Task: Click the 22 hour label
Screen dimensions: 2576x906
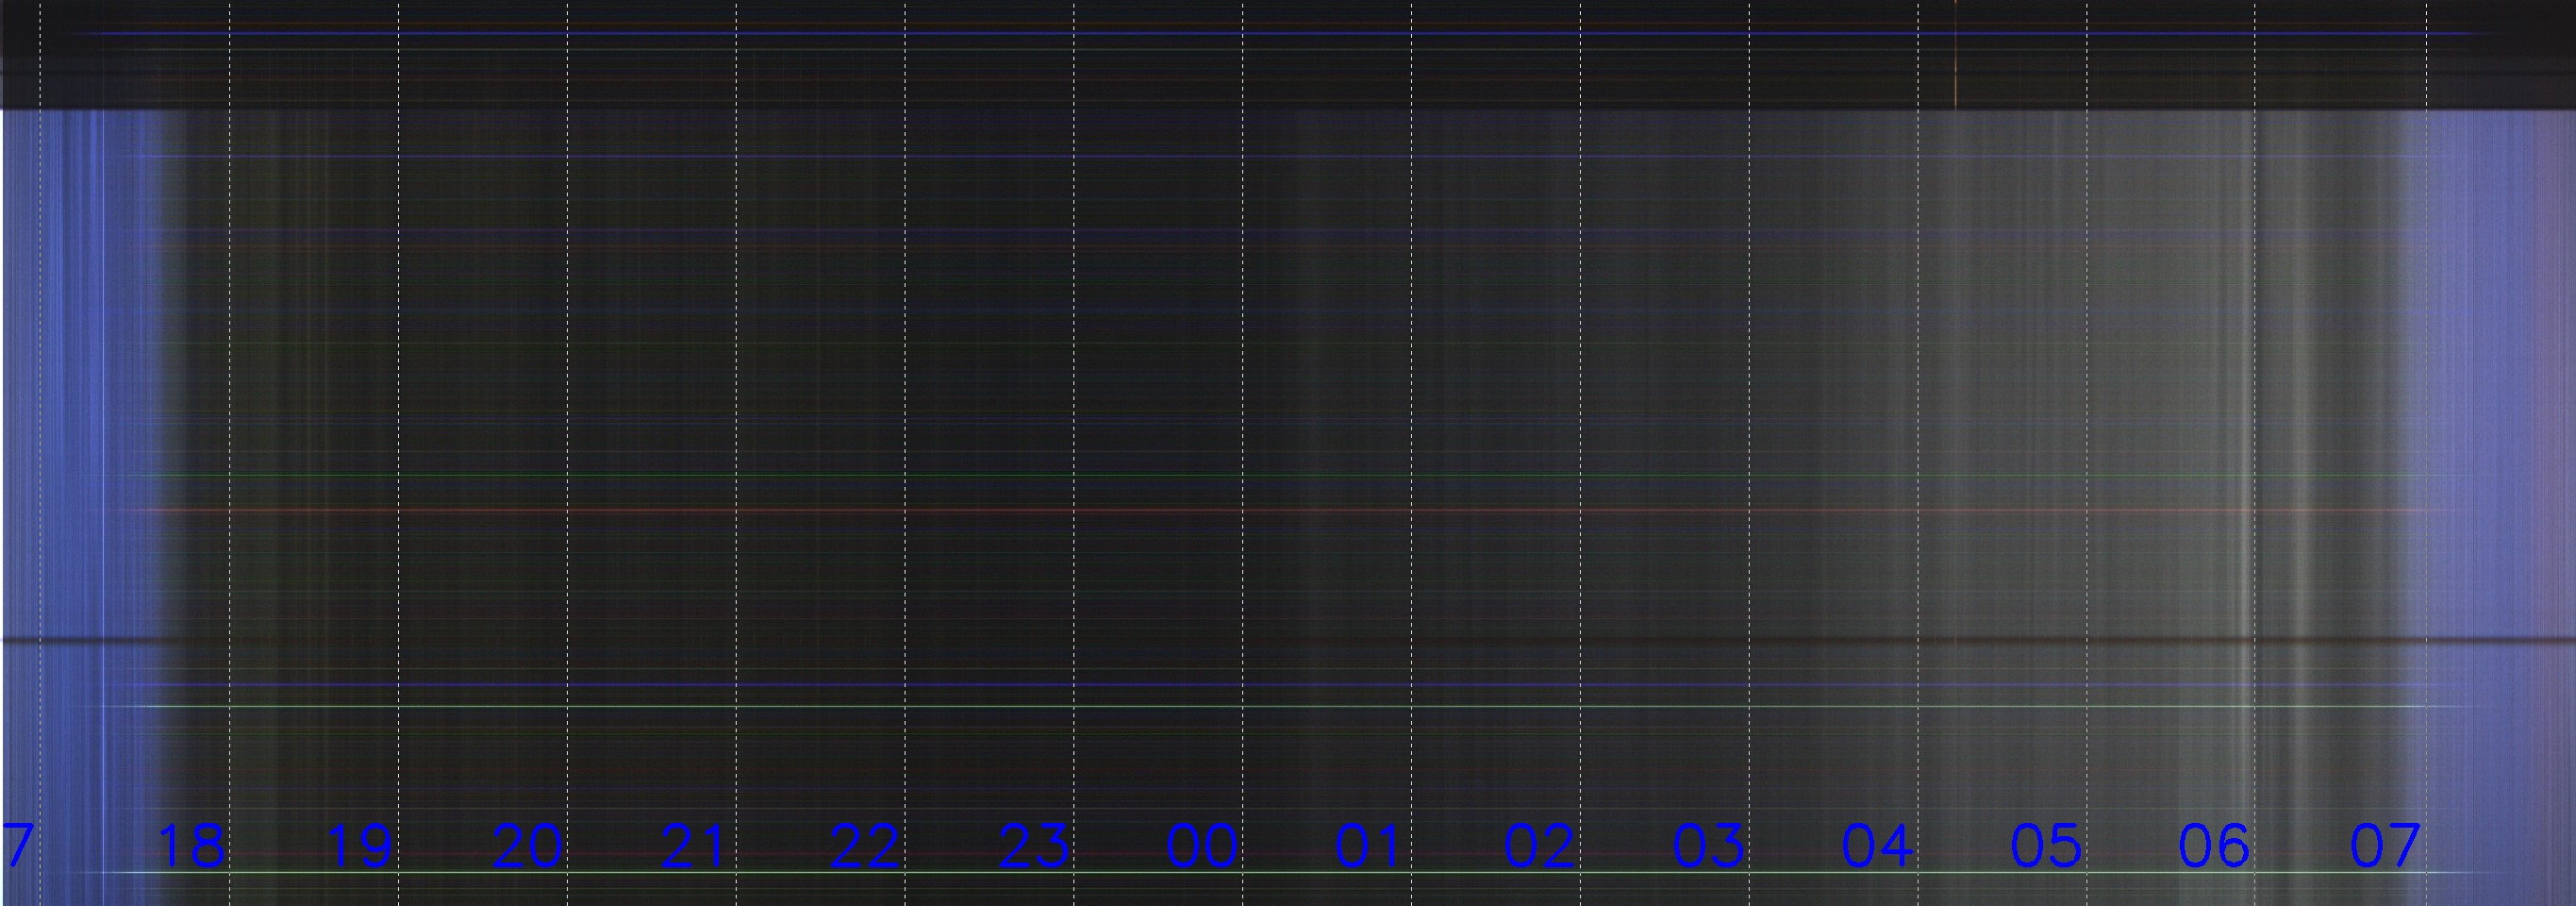Action: click(x=865, y=846)
